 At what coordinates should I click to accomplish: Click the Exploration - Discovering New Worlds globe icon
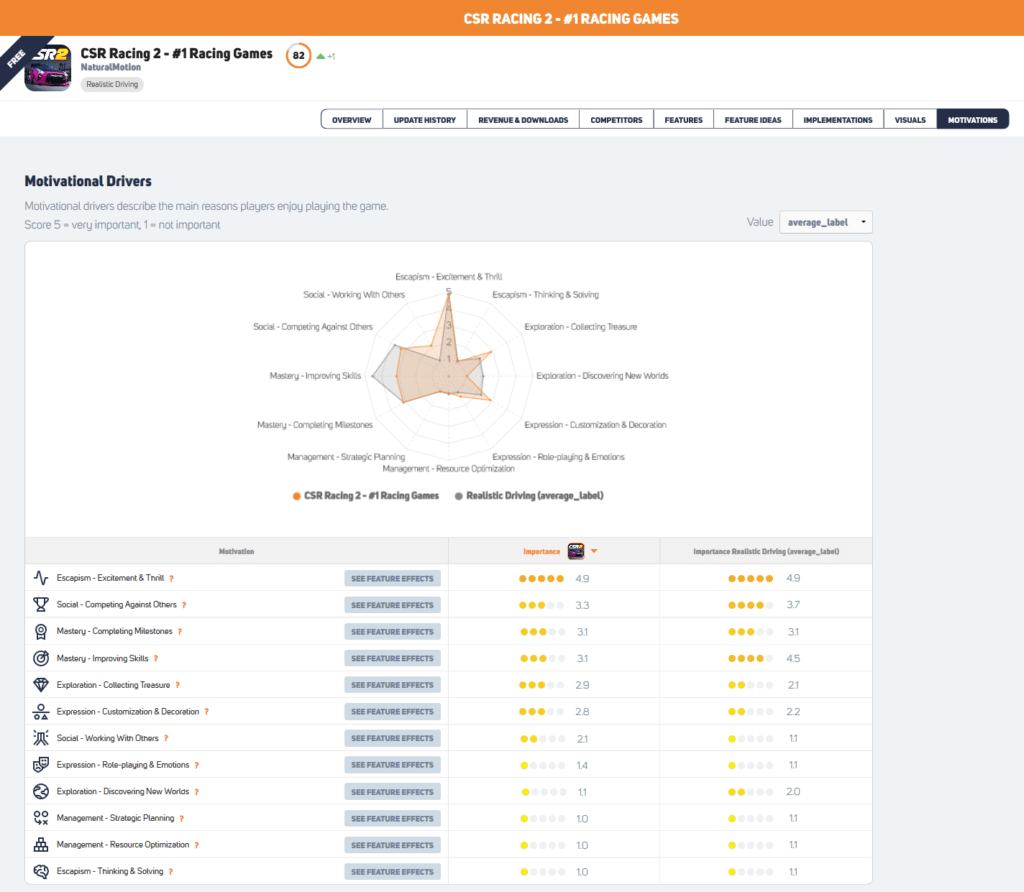click(40, 791)
